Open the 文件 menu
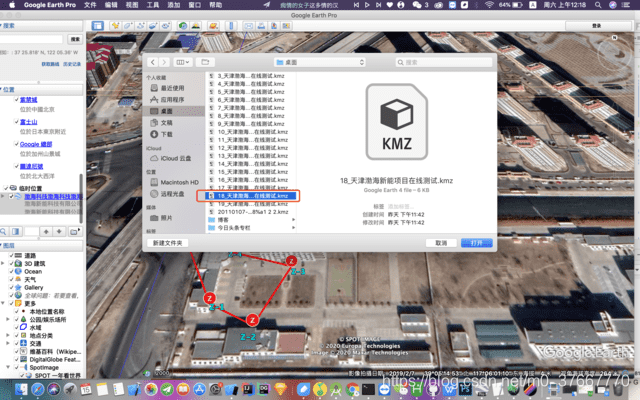The image size is (640, 400). coord(90,5)
